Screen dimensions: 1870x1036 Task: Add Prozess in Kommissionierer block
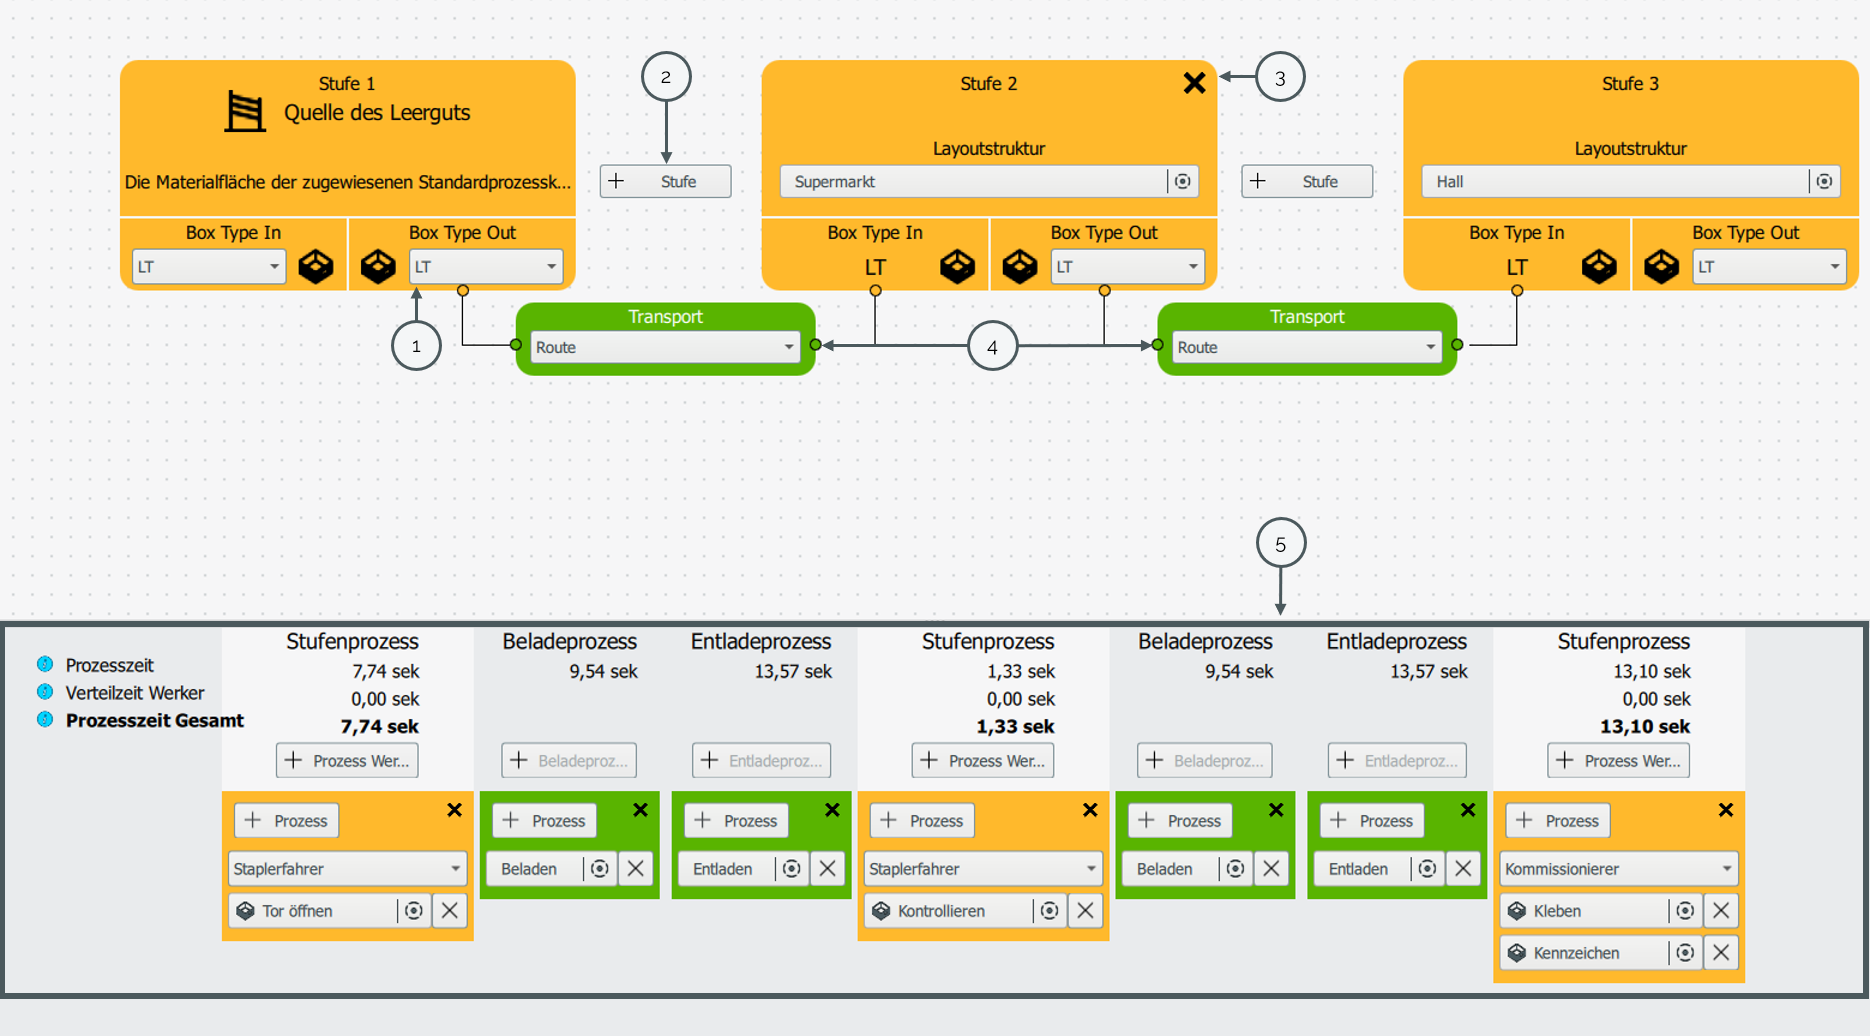[1558, 820]
